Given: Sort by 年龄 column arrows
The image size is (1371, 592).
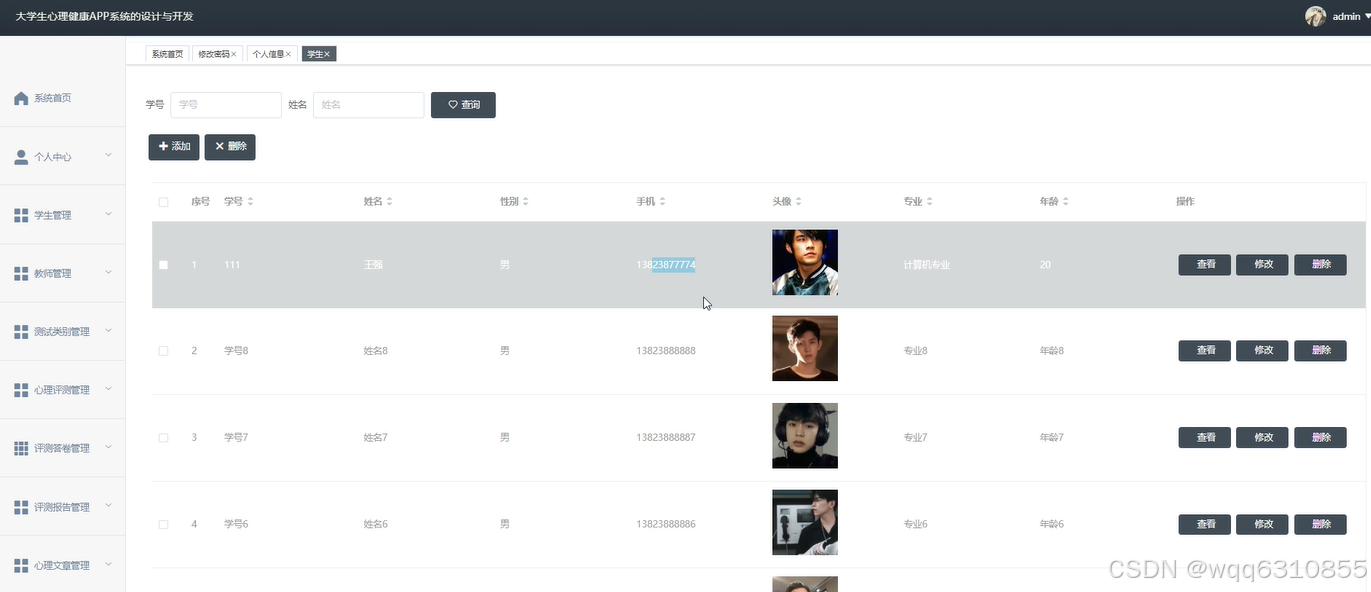Looking at the screenshot, I should 1065,202.
